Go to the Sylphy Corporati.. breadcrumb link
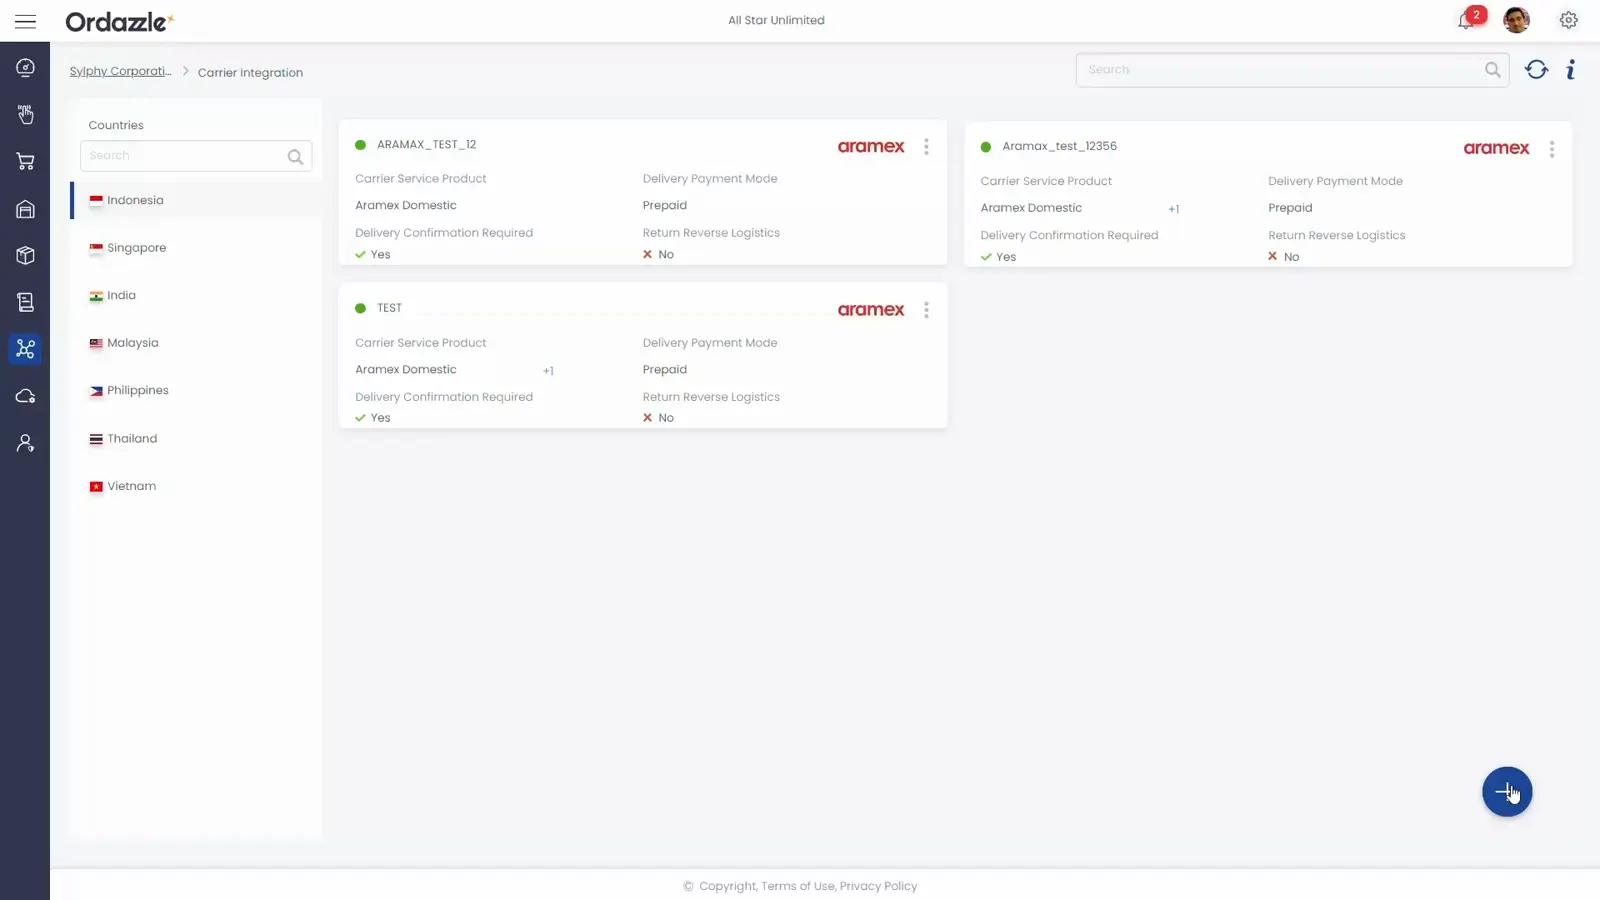The width and height of the screenshot is (1600, 900). point(120,71)
